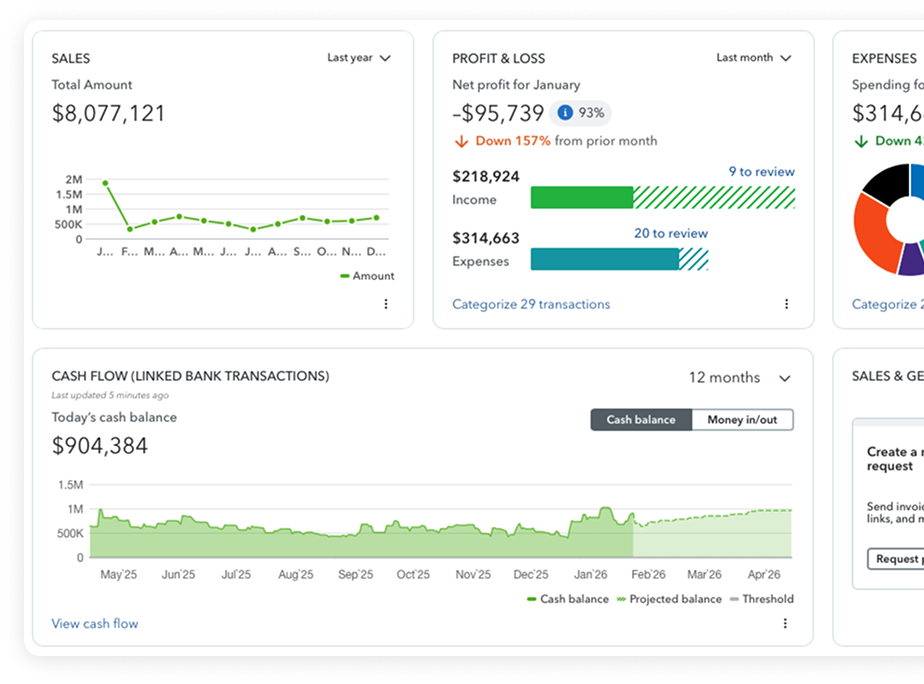Click the green Amount legend marker
Screen dimensions: 924x684
(345, 276)
